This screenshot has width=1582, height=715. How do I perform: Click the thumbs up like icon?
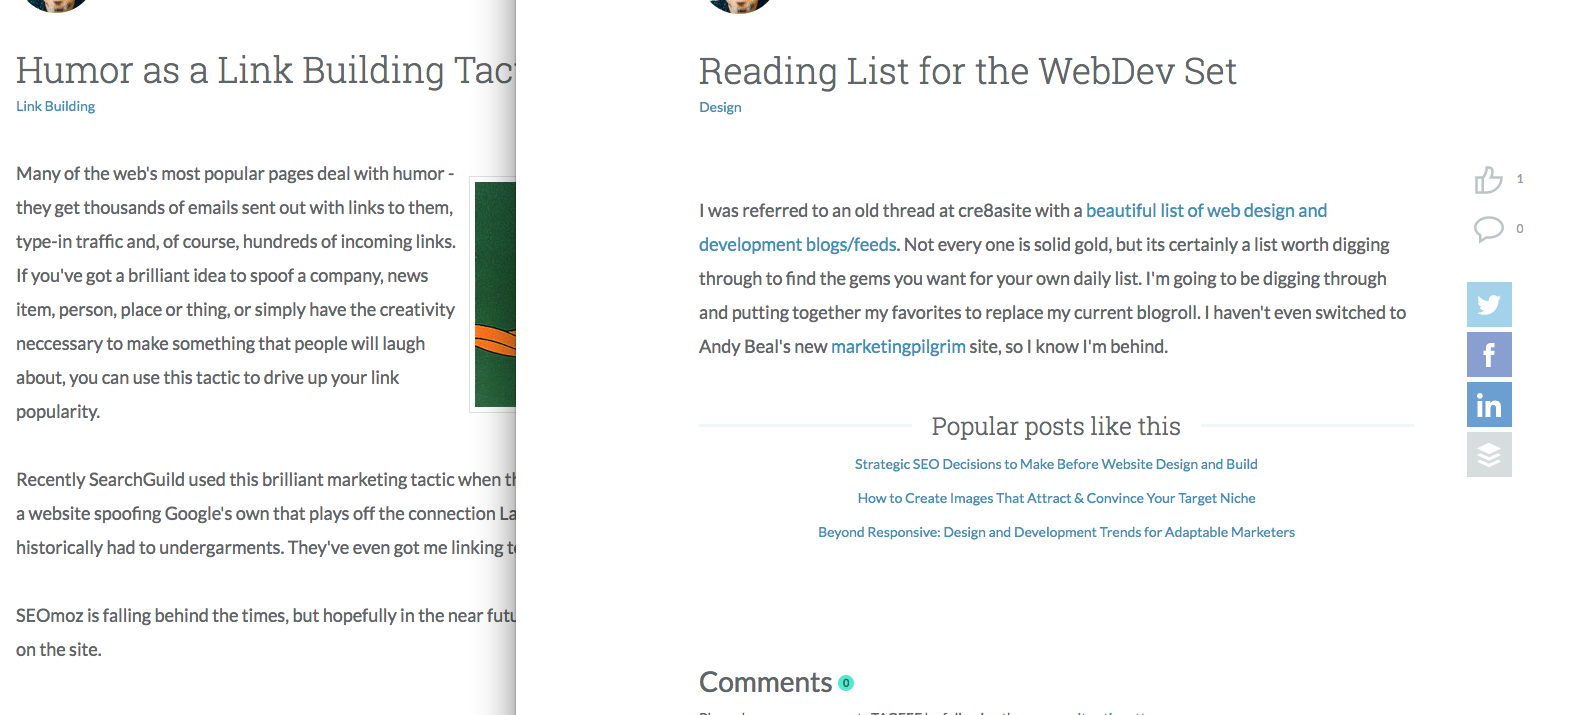[x=1488, y=180]
